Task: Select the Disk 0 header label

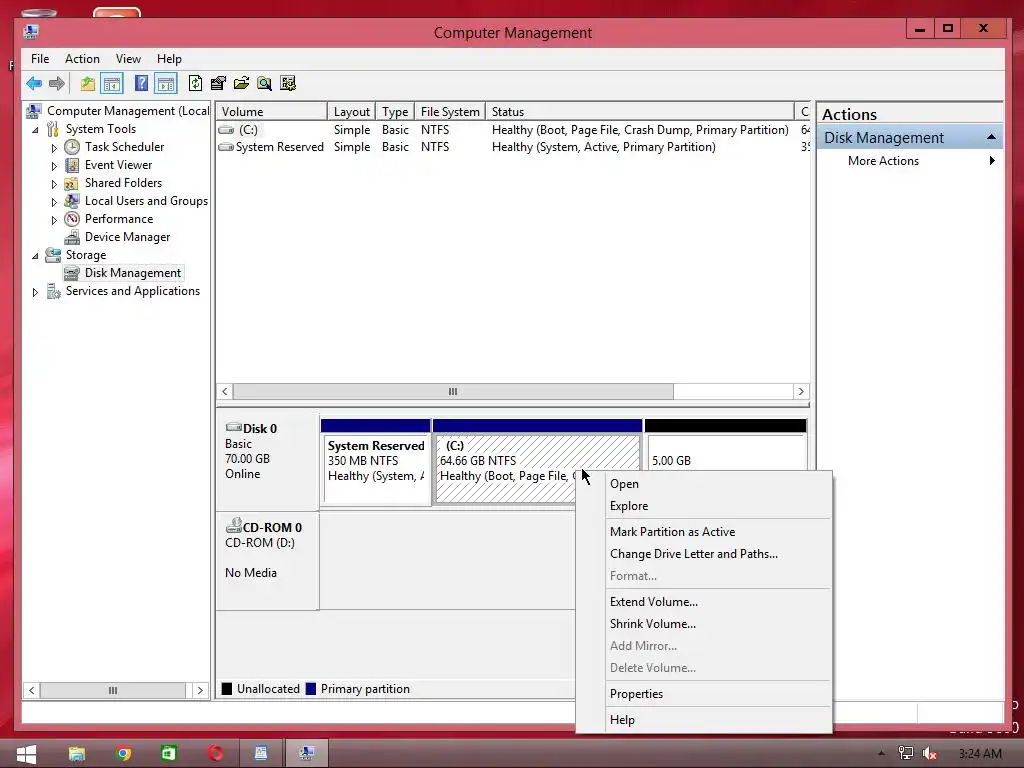Action: [x=260, y=428]
